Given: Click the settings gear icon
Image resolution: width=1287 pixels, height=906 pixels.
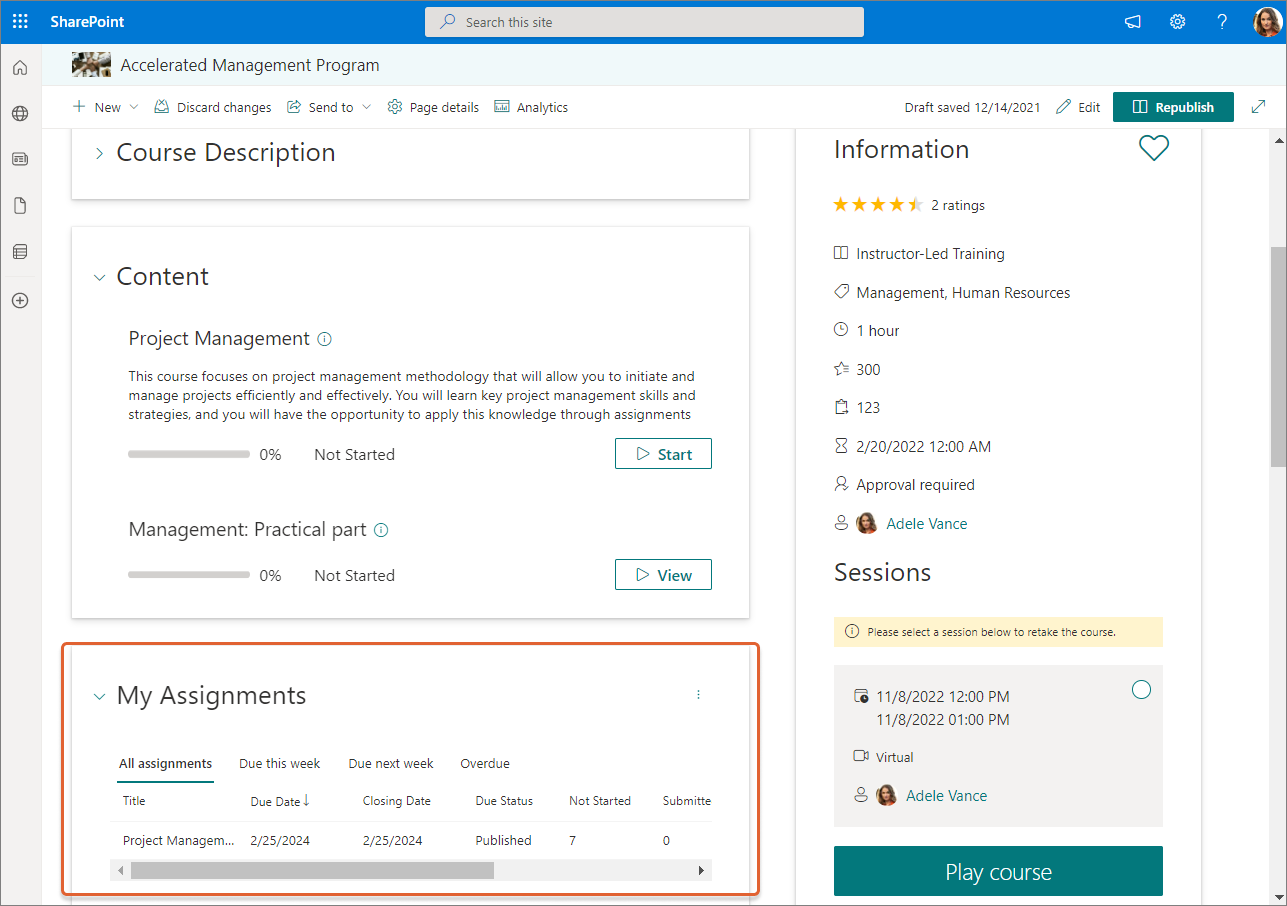Looking at the screenshot, I should pos(1177,22).
